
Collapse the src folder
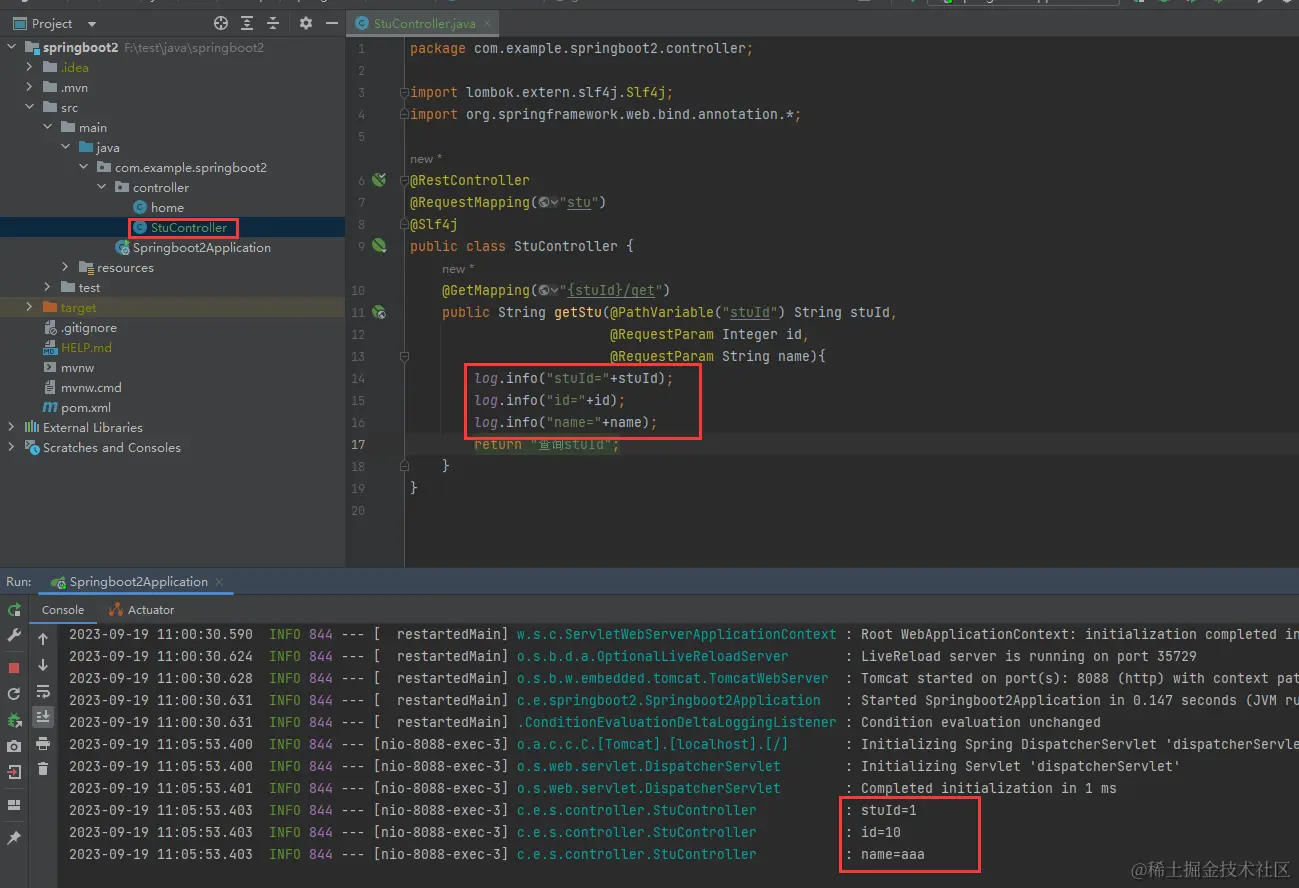(30, 107)
